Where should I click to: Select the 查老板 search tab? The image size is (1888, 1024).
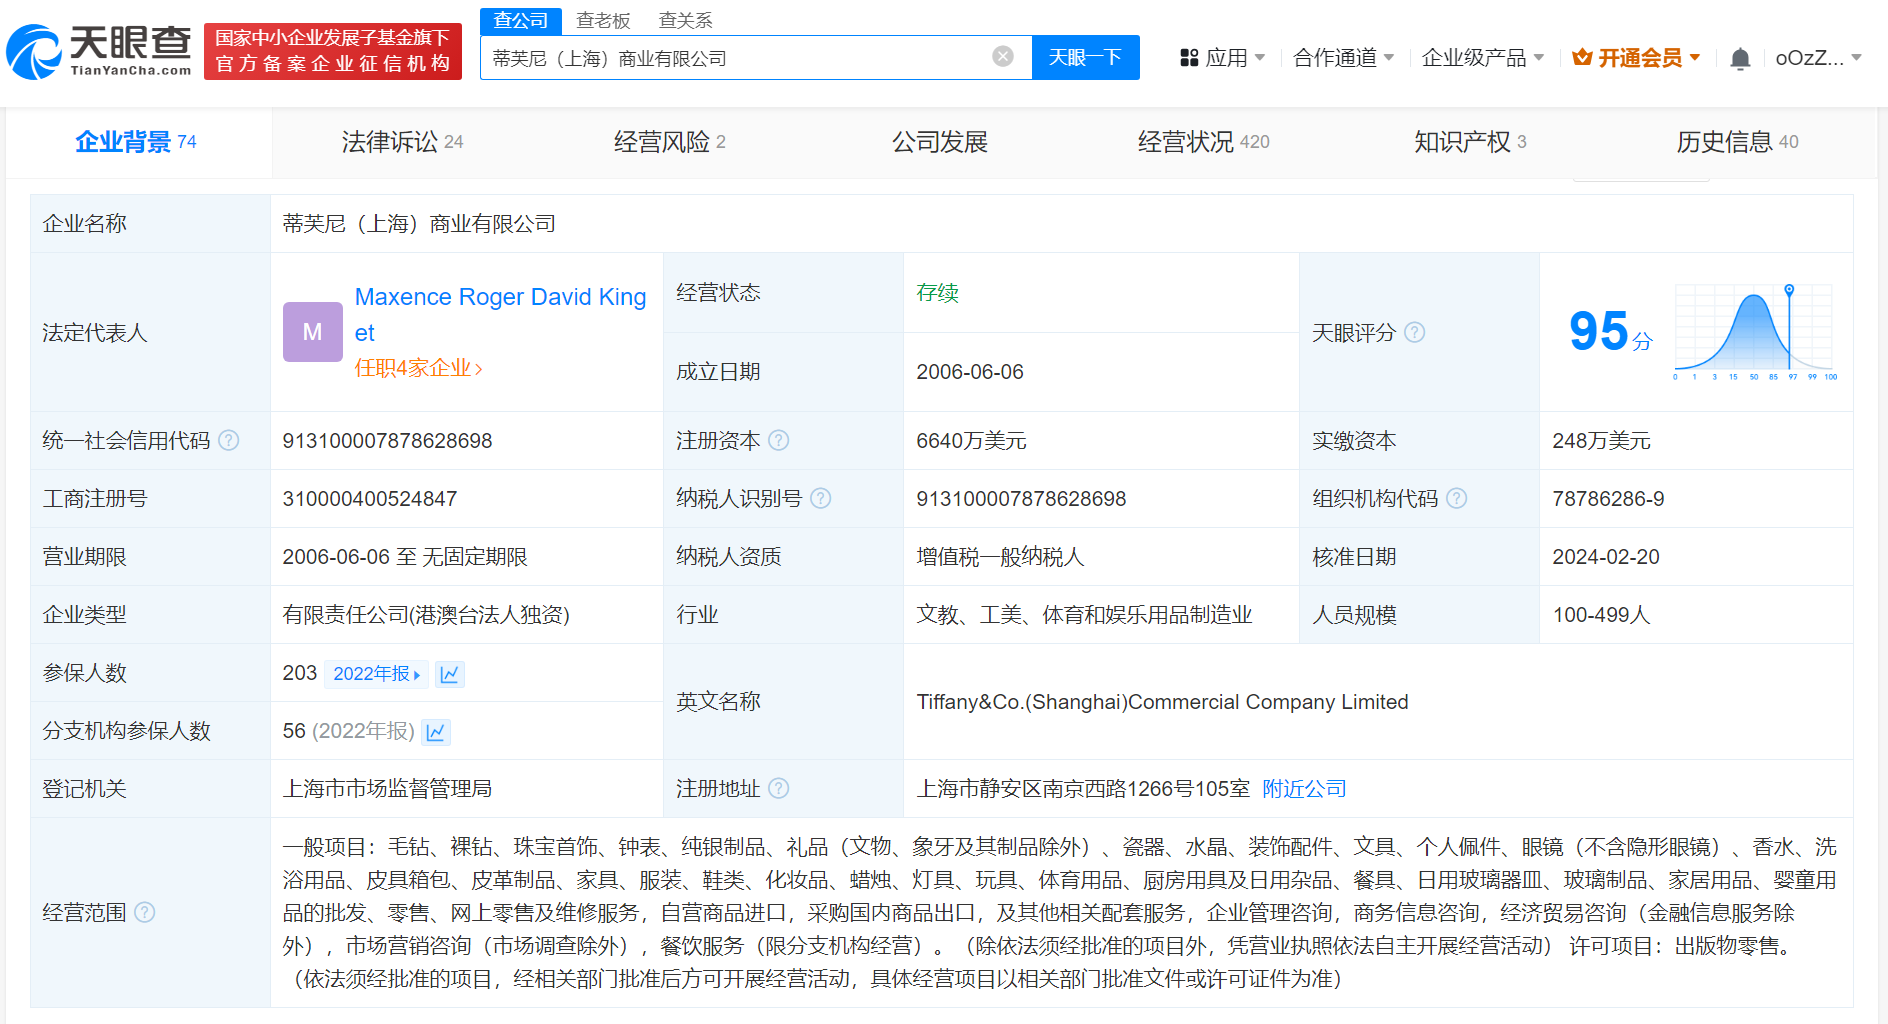(x=603, y=20)
